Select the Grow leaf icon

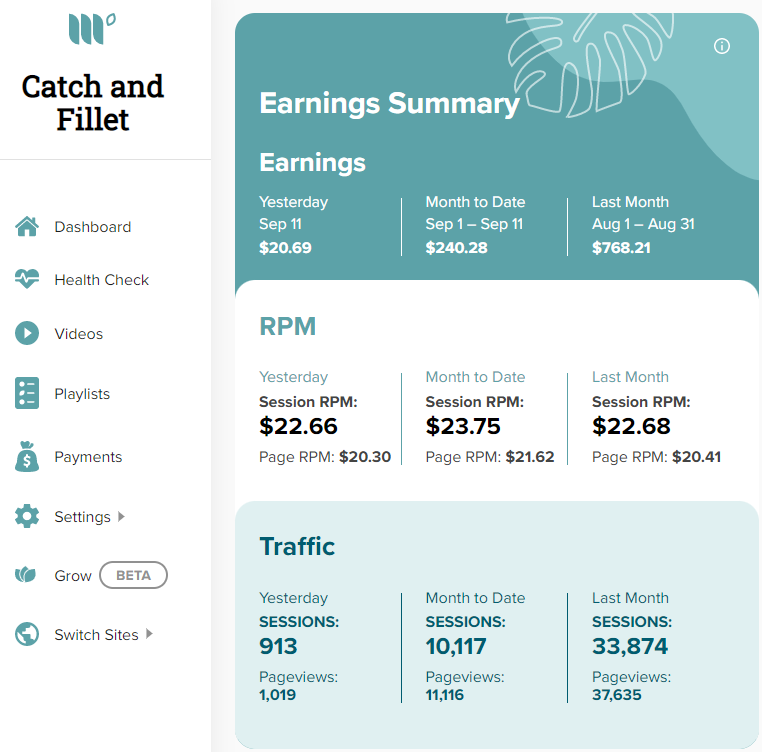(25, 575)
